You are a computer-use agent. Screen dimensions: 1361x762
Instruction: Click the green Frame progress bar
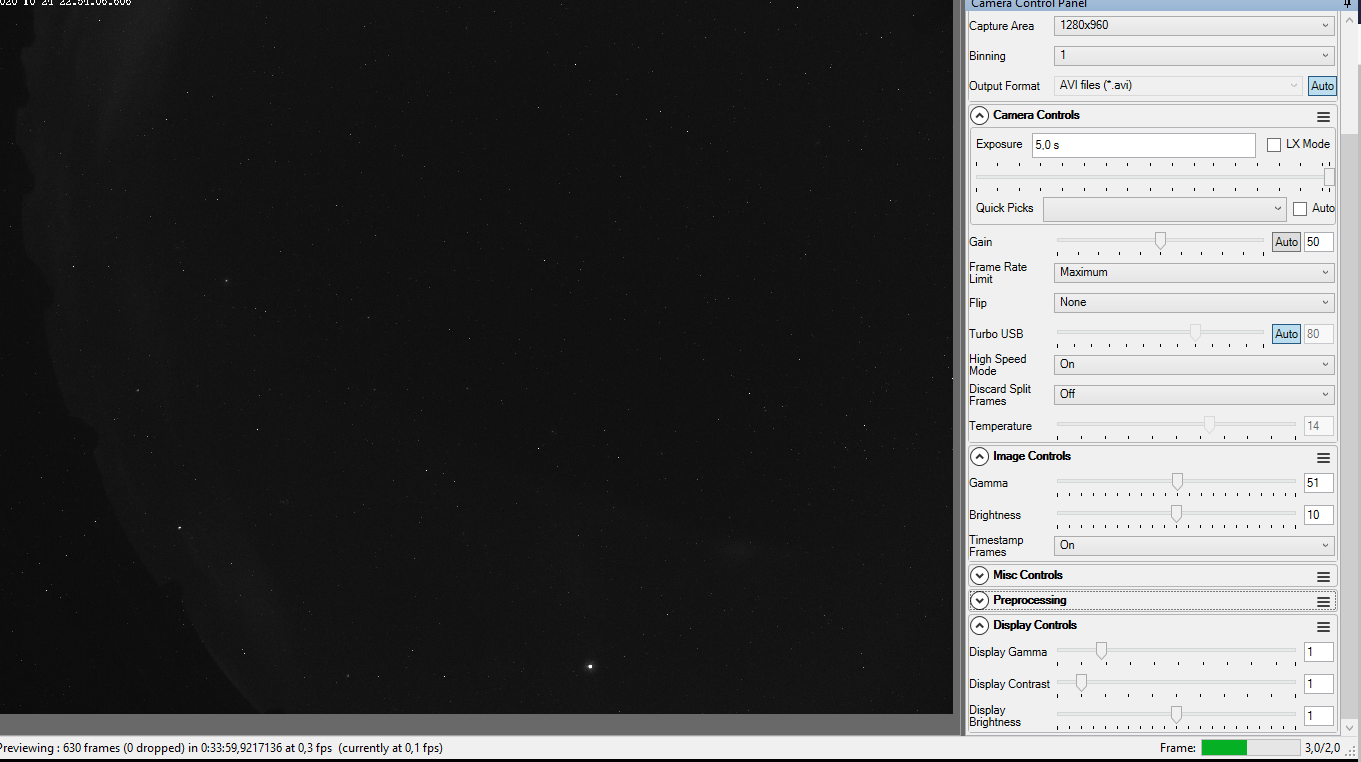1250,747
